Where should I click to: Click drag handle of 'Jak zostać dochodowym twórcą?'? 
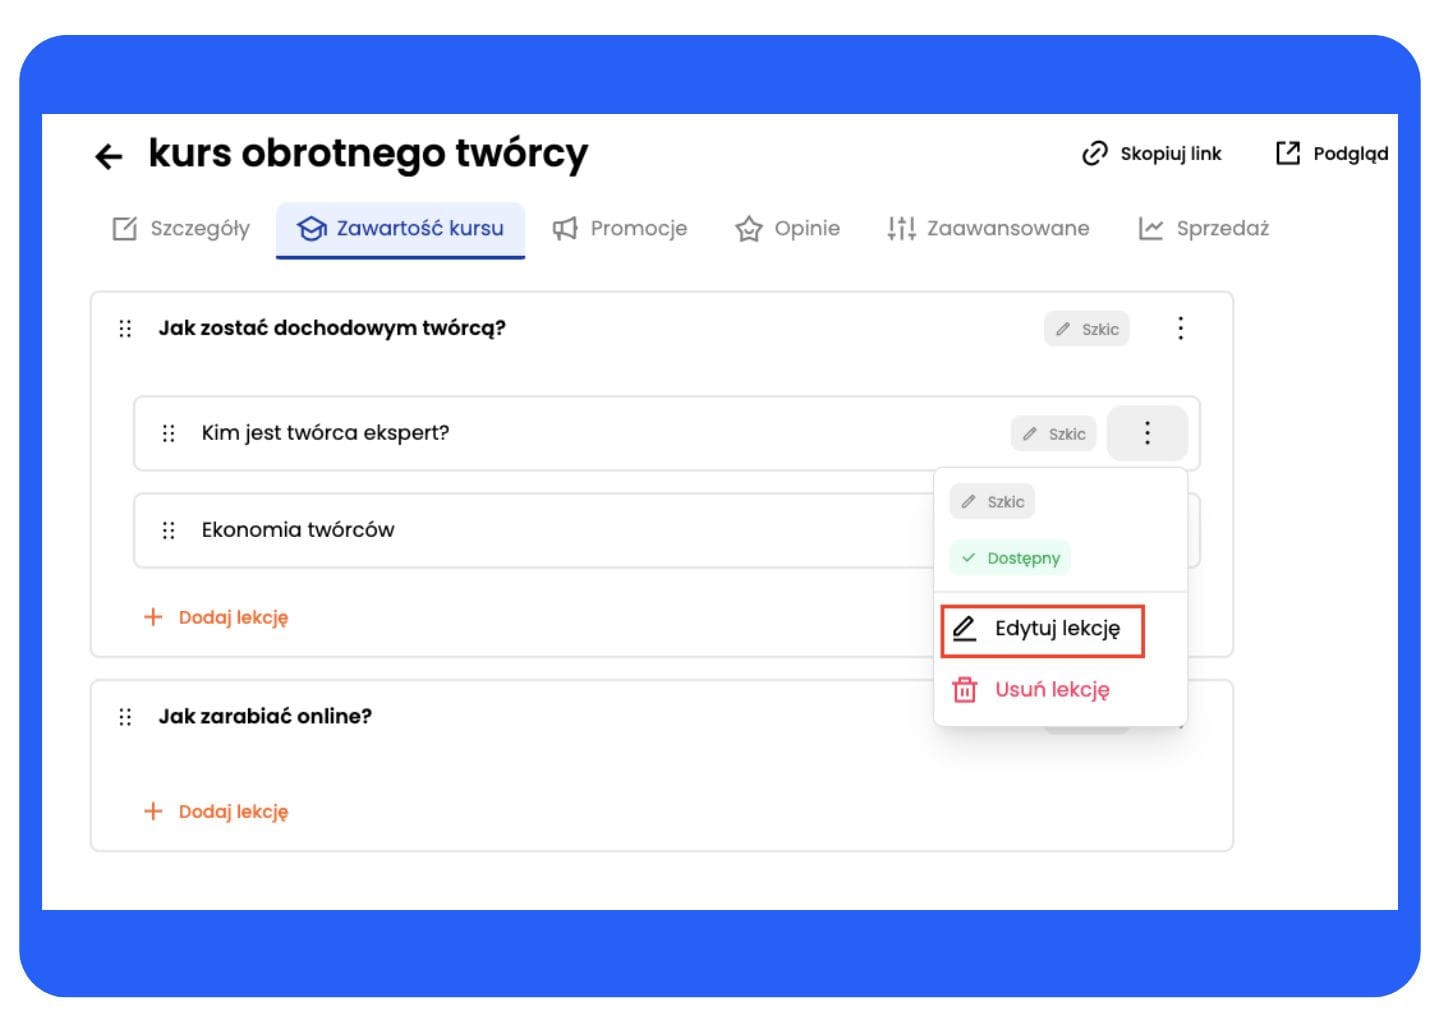125,328
